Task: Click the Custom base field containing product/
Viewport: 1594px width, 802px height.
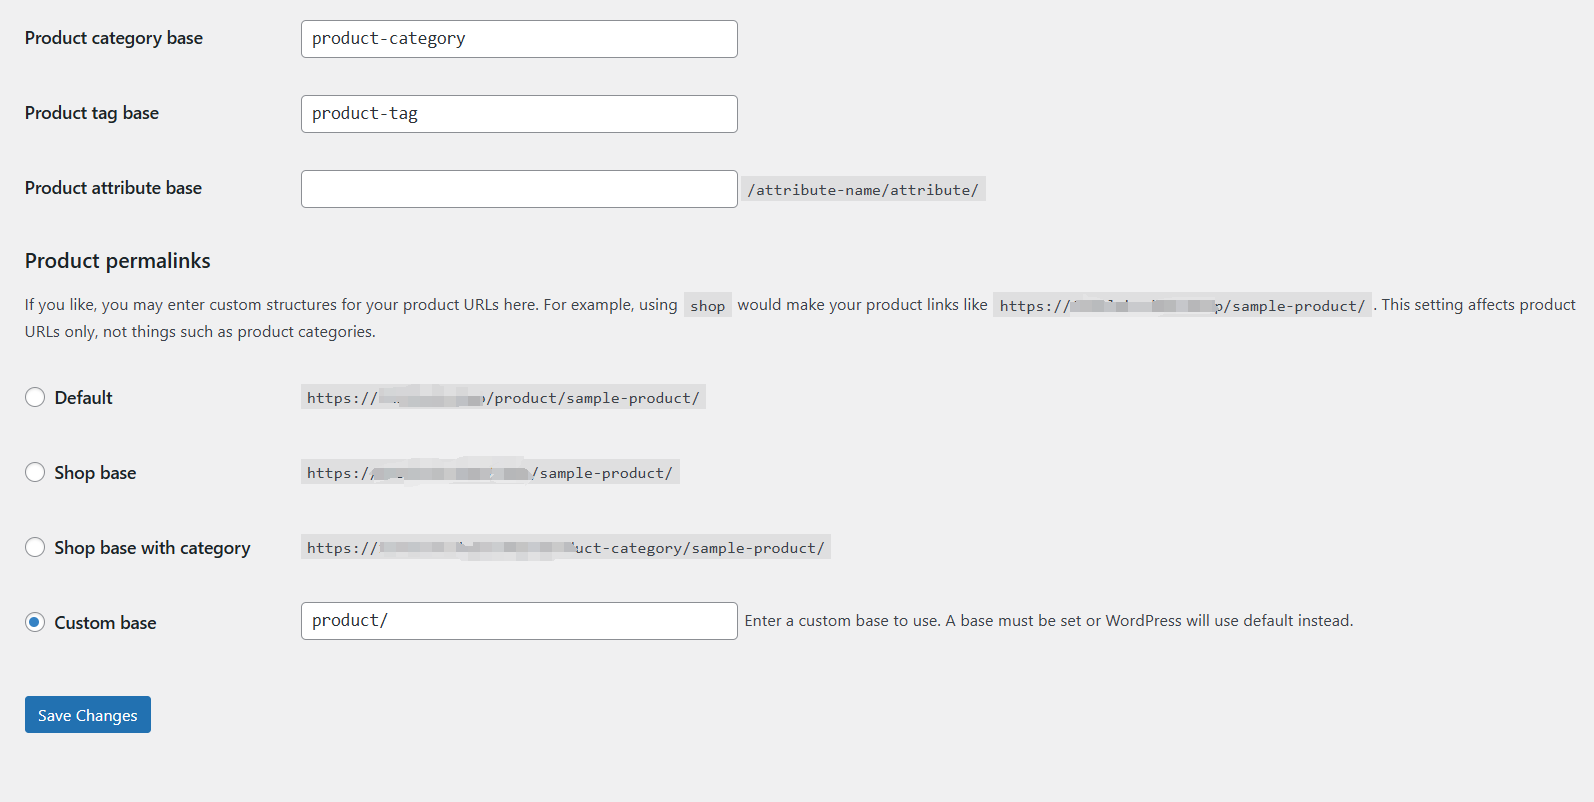Action: [x=518, y=620]
